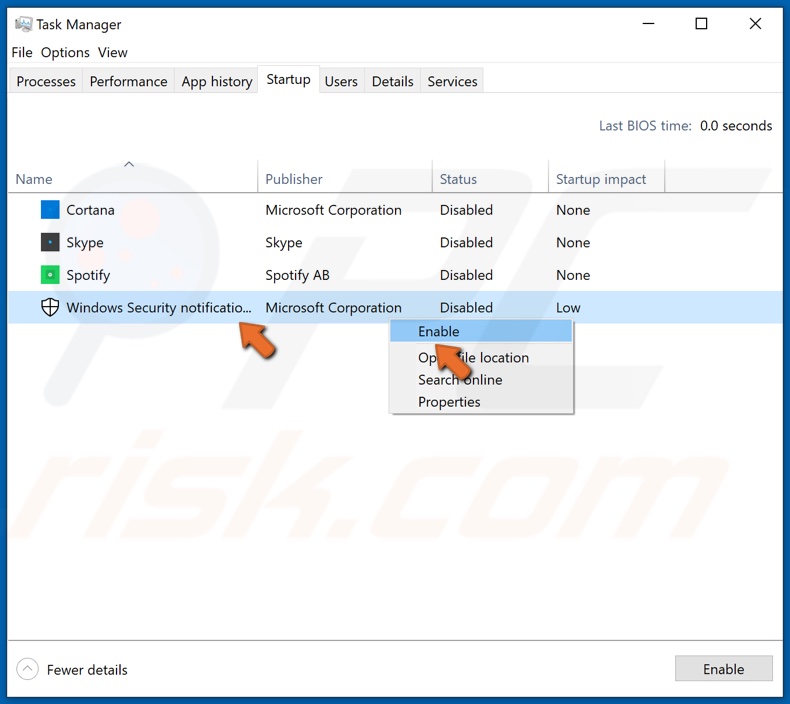Open the Options menu
The width and height of the screenshot is (790, 704).
click(65, 52)
